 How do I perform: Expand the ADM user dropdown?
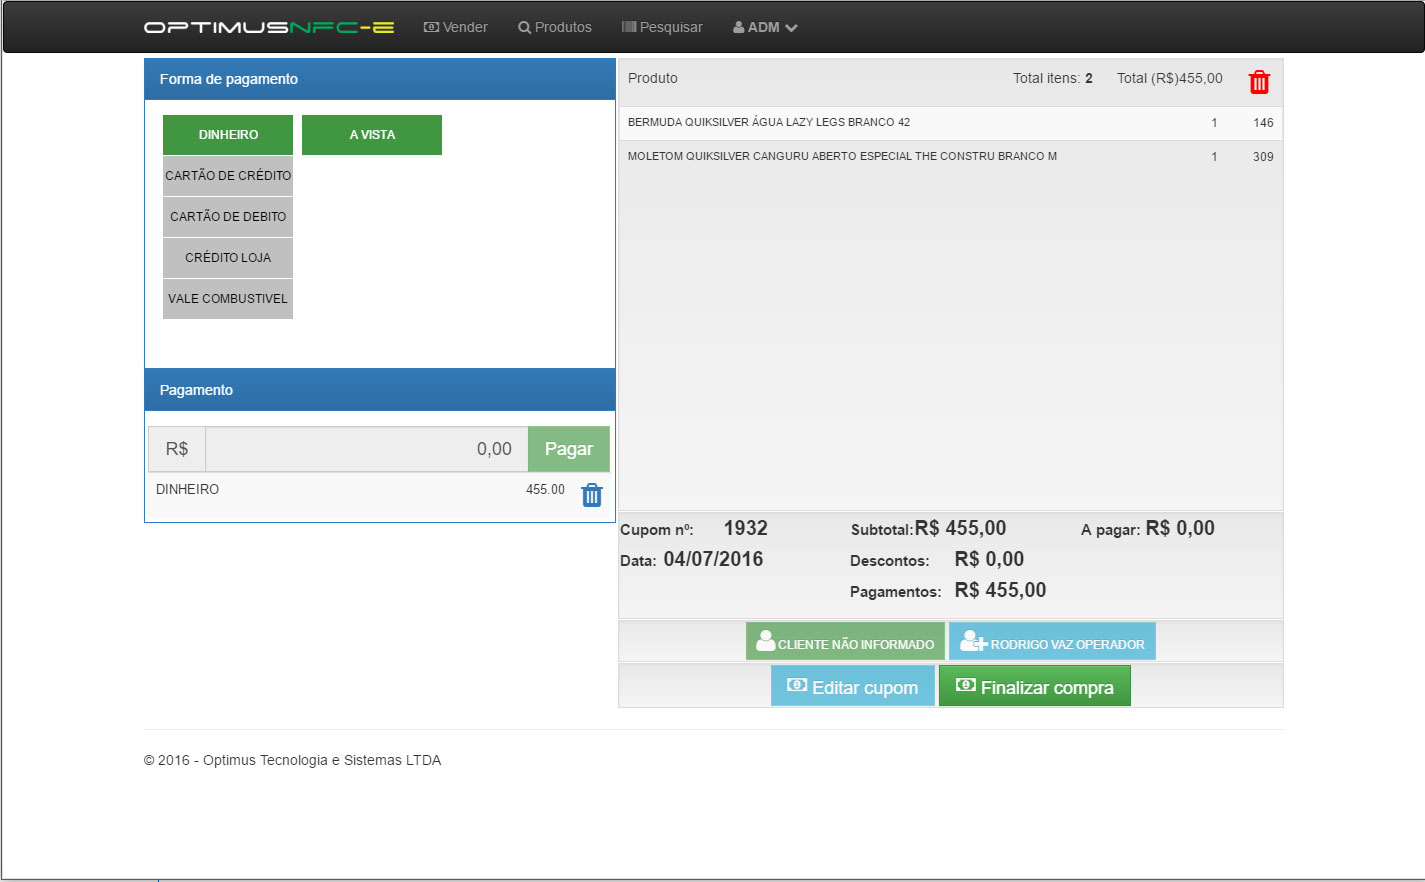tap(765, 27)
